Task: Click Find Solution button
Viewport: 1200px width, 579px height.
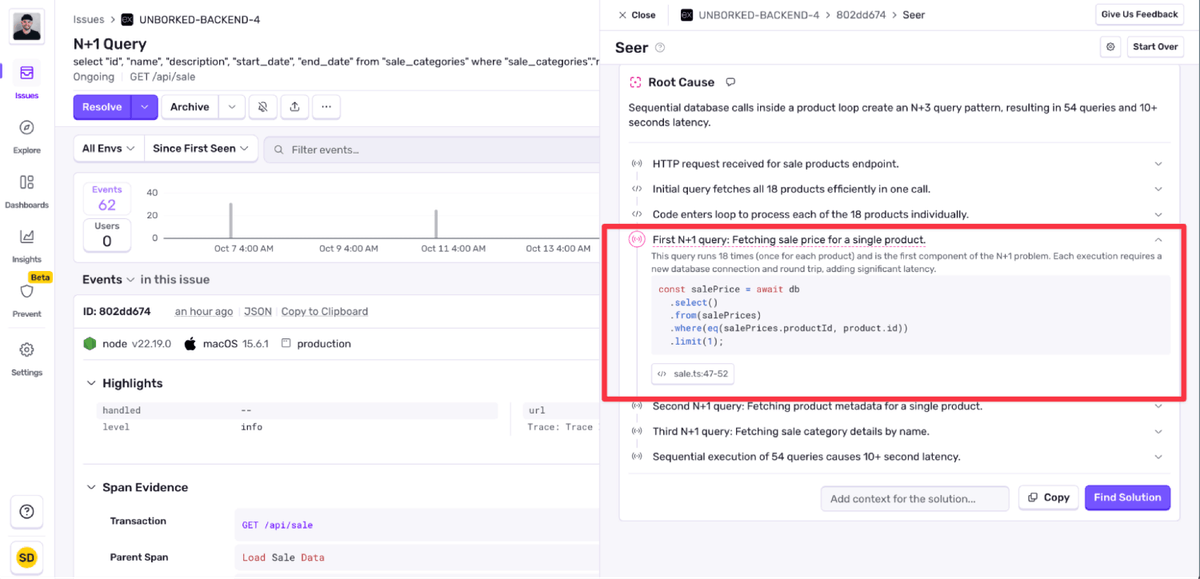Action: click(x=1127, y=497)
